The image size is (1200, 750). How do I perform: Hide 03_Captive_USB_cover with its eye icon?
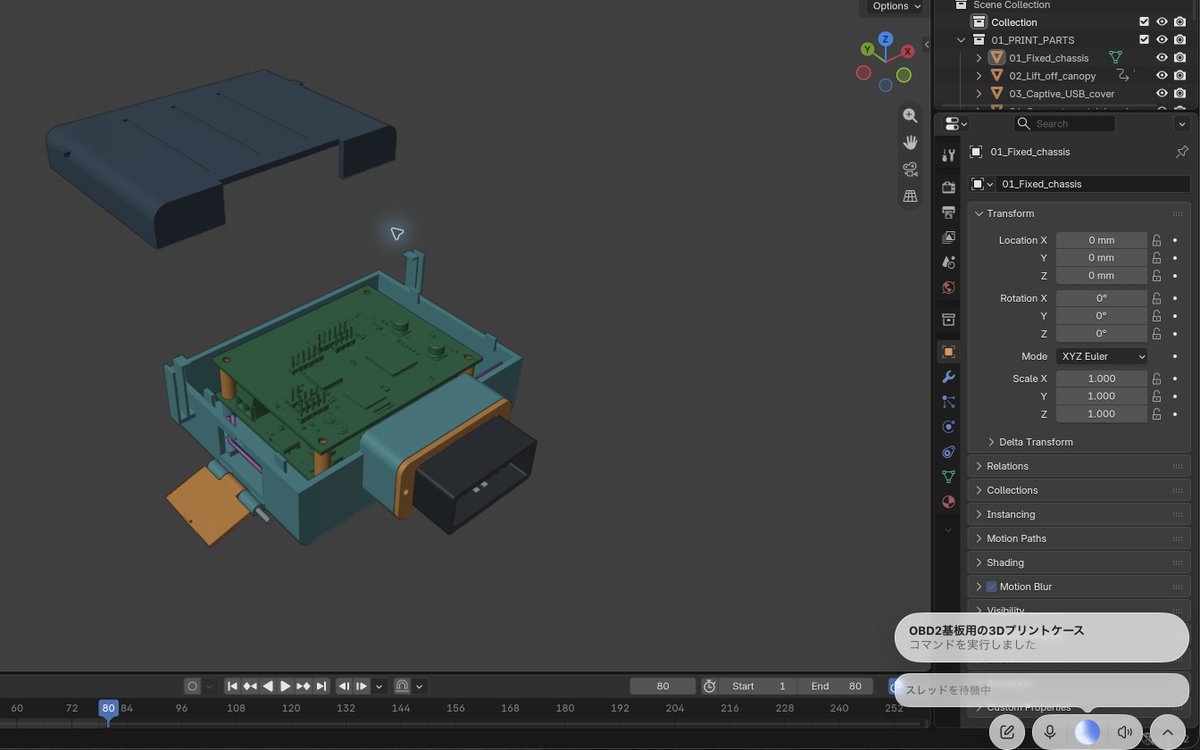coord(1162,94)
